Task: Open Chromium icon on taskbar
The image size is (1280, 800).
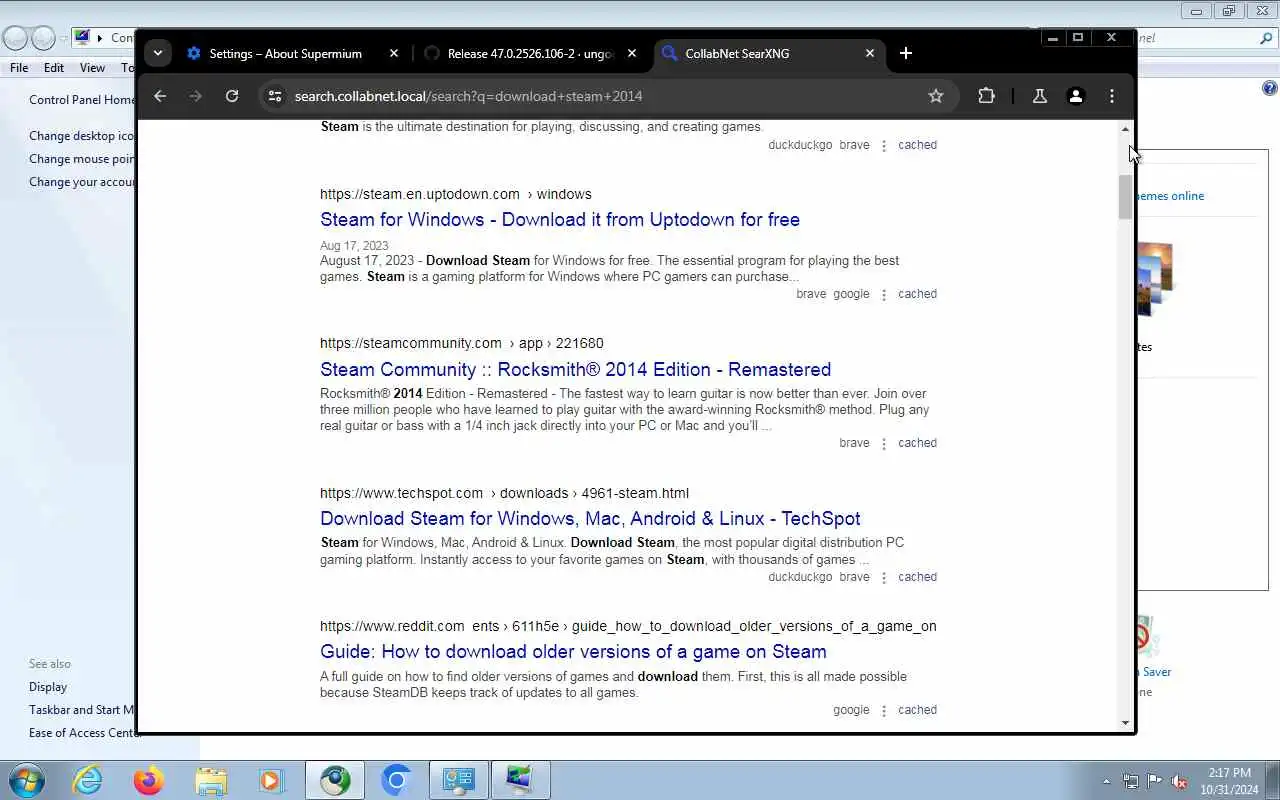Action: [397, 780]
